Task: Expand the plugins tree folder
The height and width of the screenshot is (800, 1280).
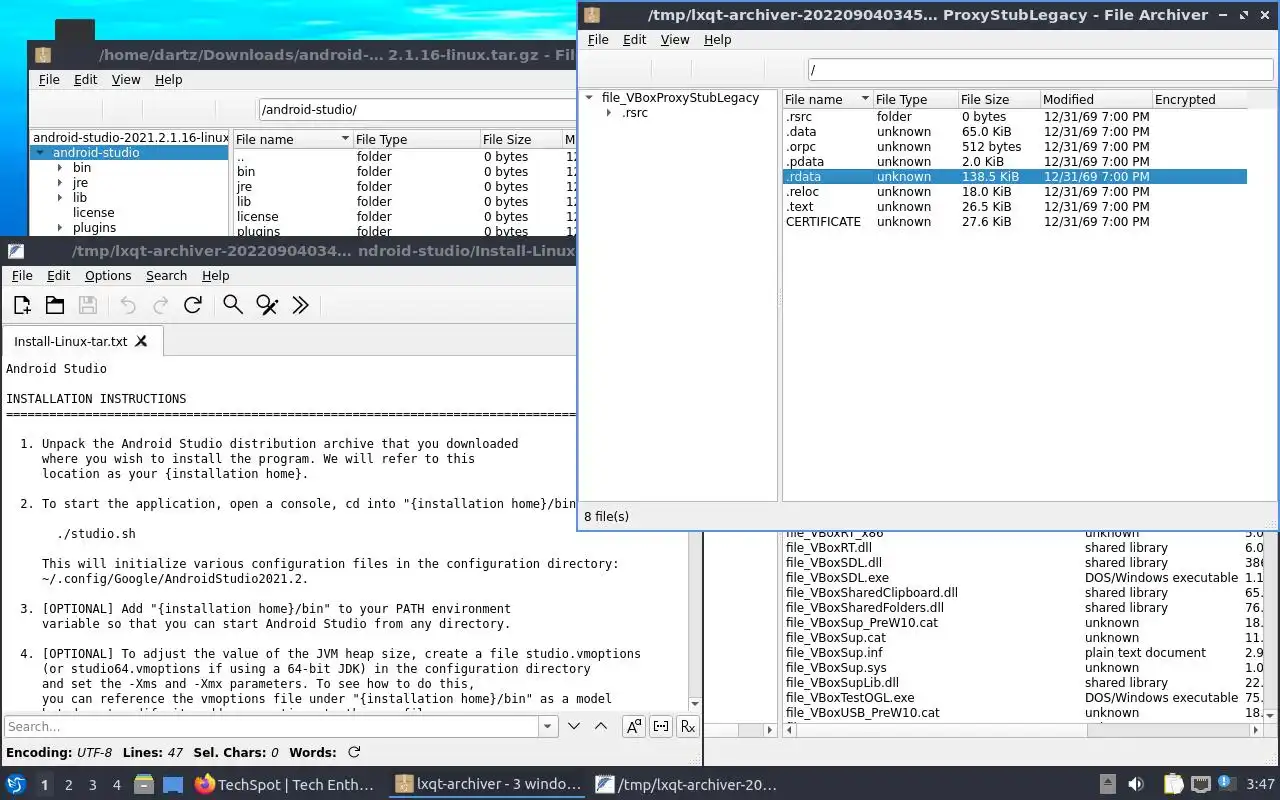Action: point(60,228)
